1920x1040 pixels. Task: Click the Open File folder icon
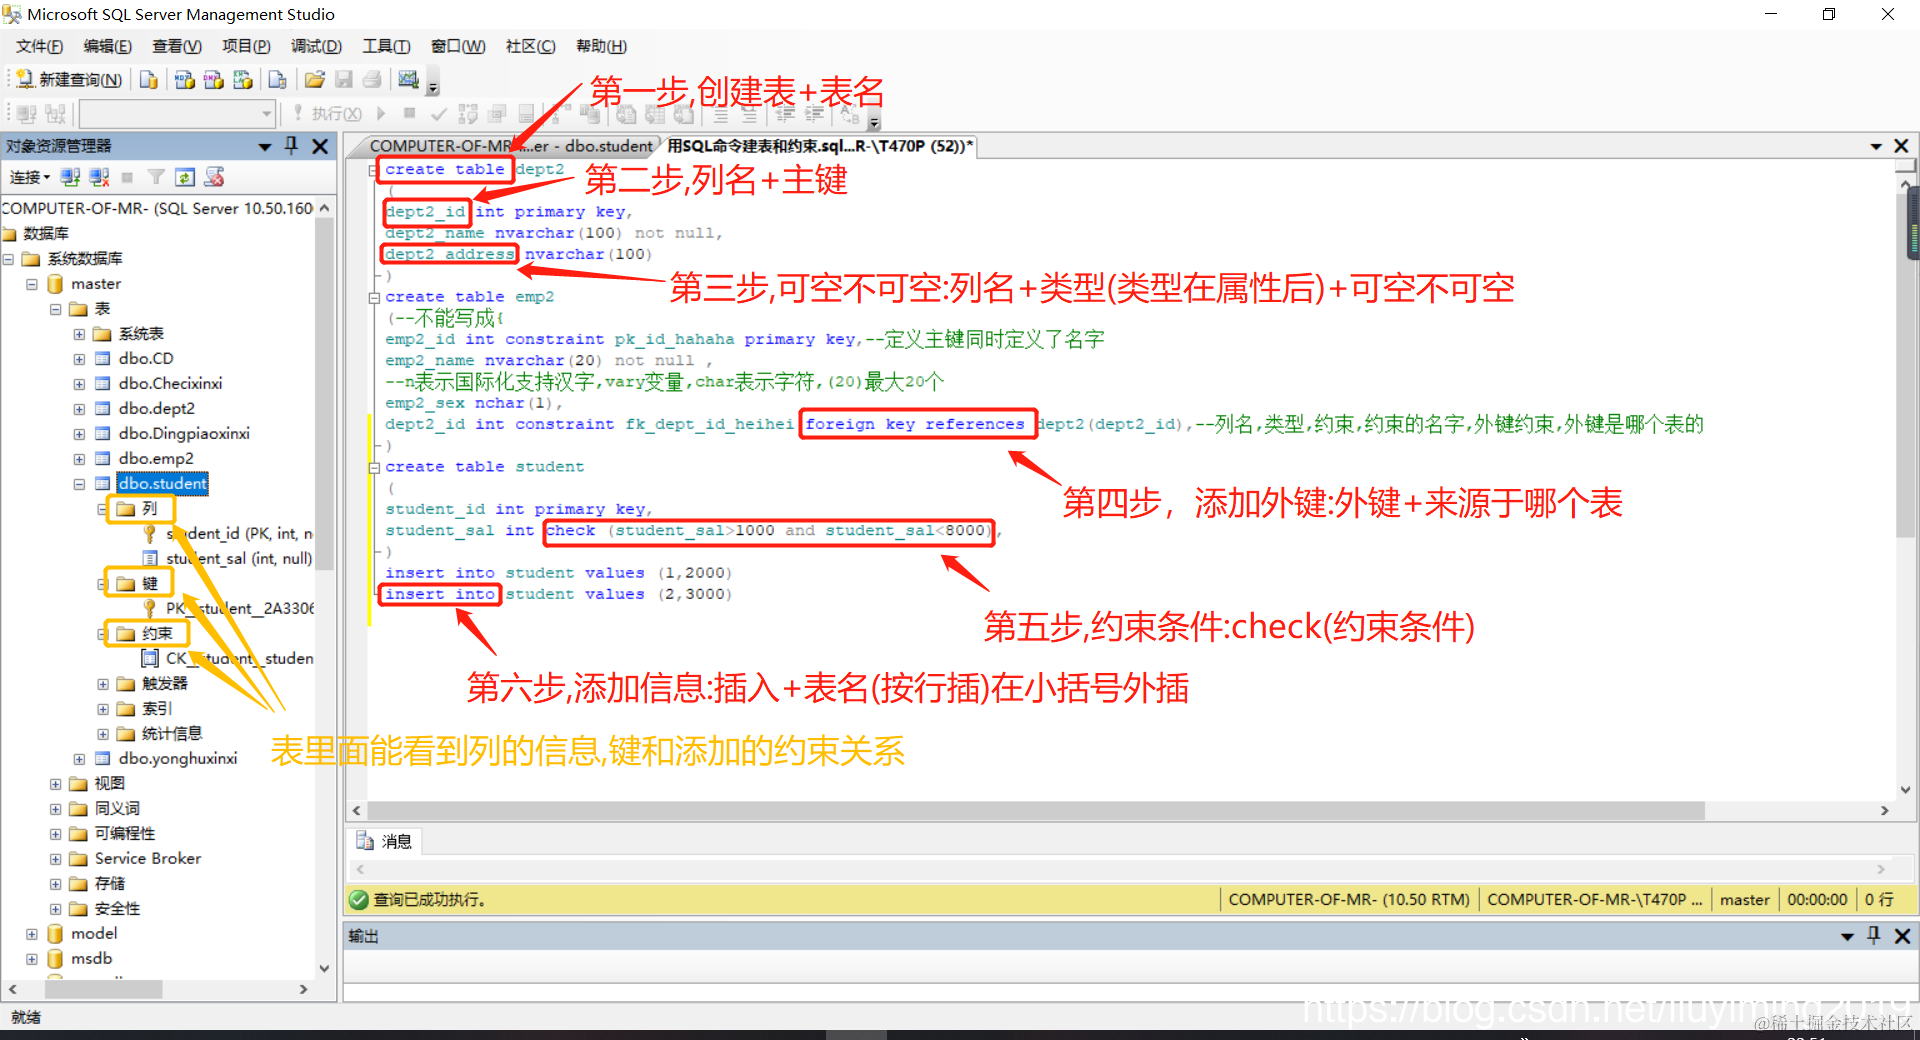[x=315, y=80]
